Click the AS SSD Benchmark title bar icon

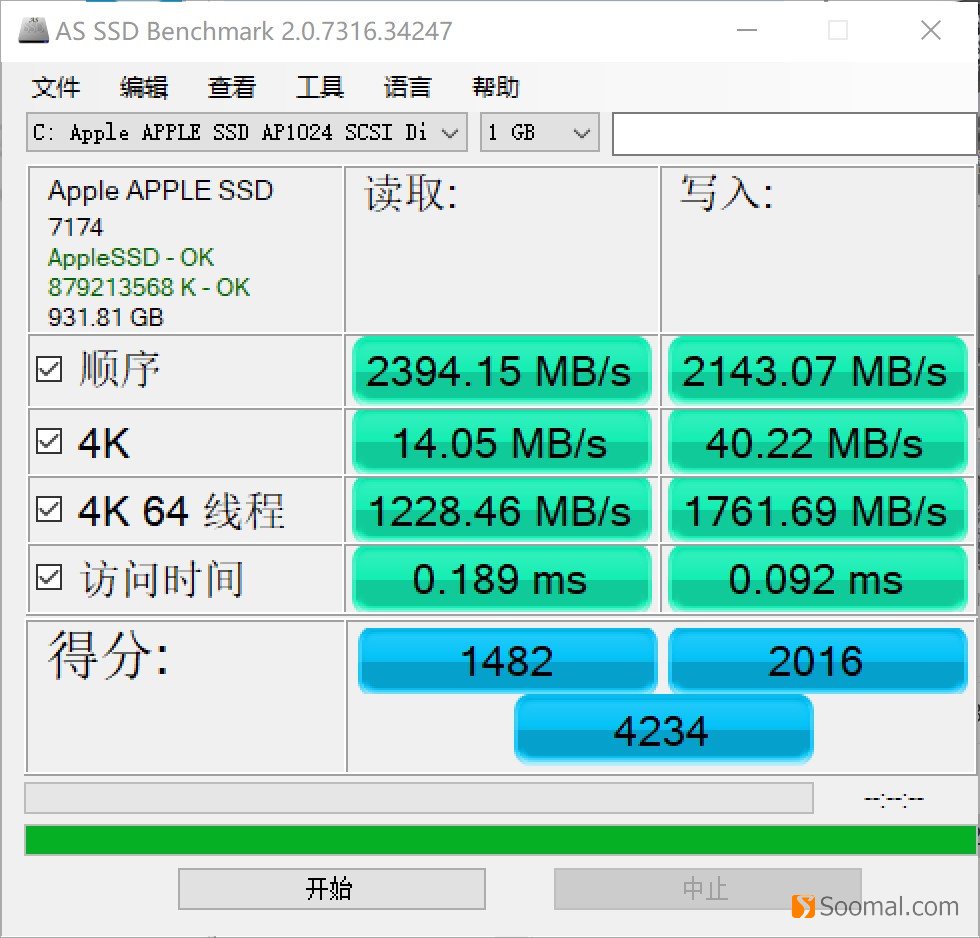point(33,31)
